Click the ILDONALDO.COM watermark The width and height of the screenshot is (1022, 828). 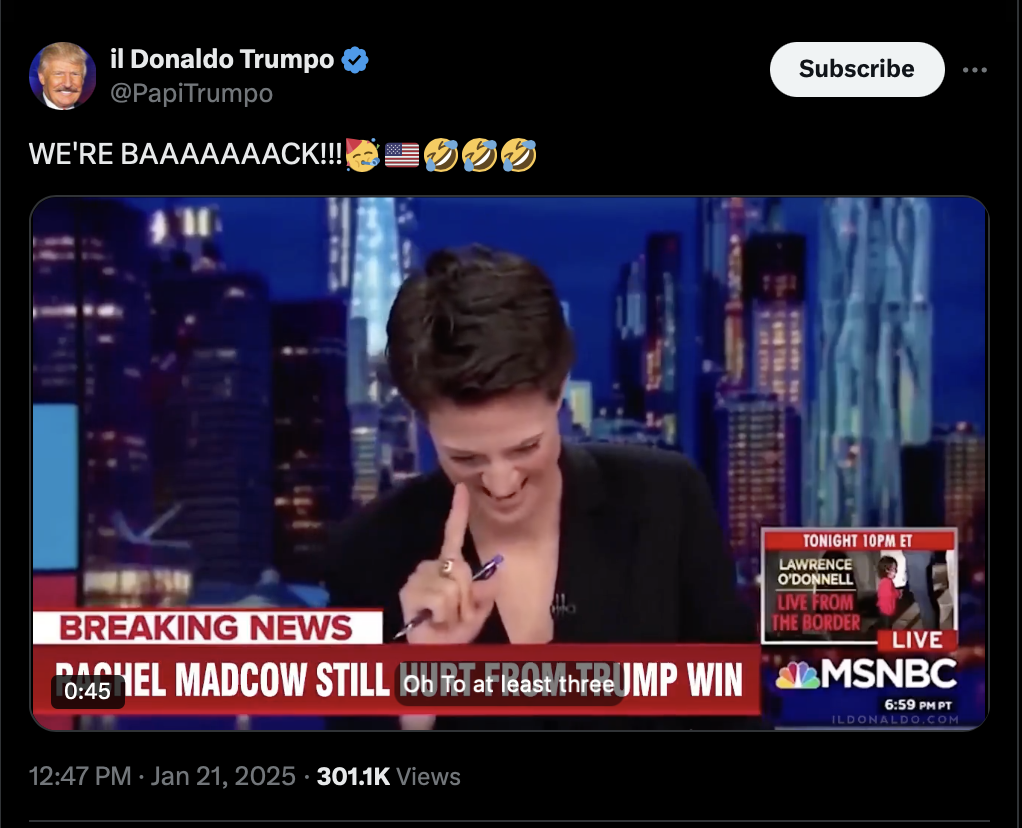tap(896, 719)
